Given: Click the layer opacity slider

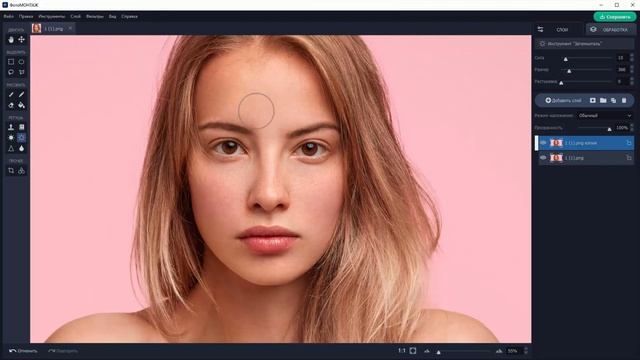Looking at the screenshot, I should [595, 128].
